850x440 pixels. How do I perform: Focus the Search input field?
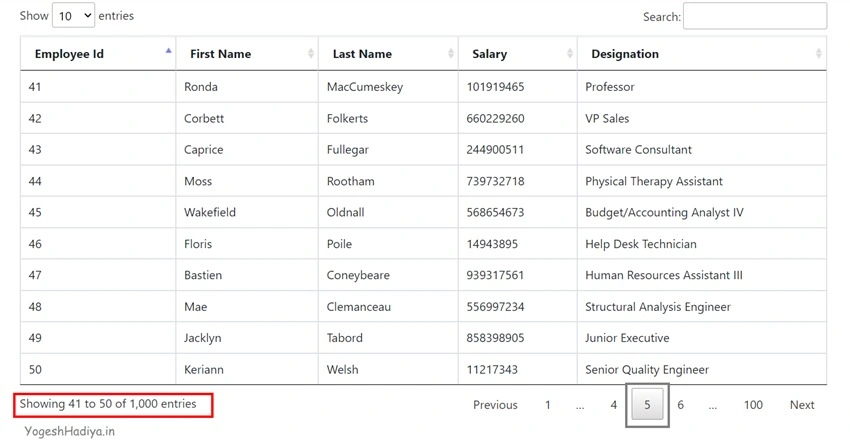click(755, 16)
